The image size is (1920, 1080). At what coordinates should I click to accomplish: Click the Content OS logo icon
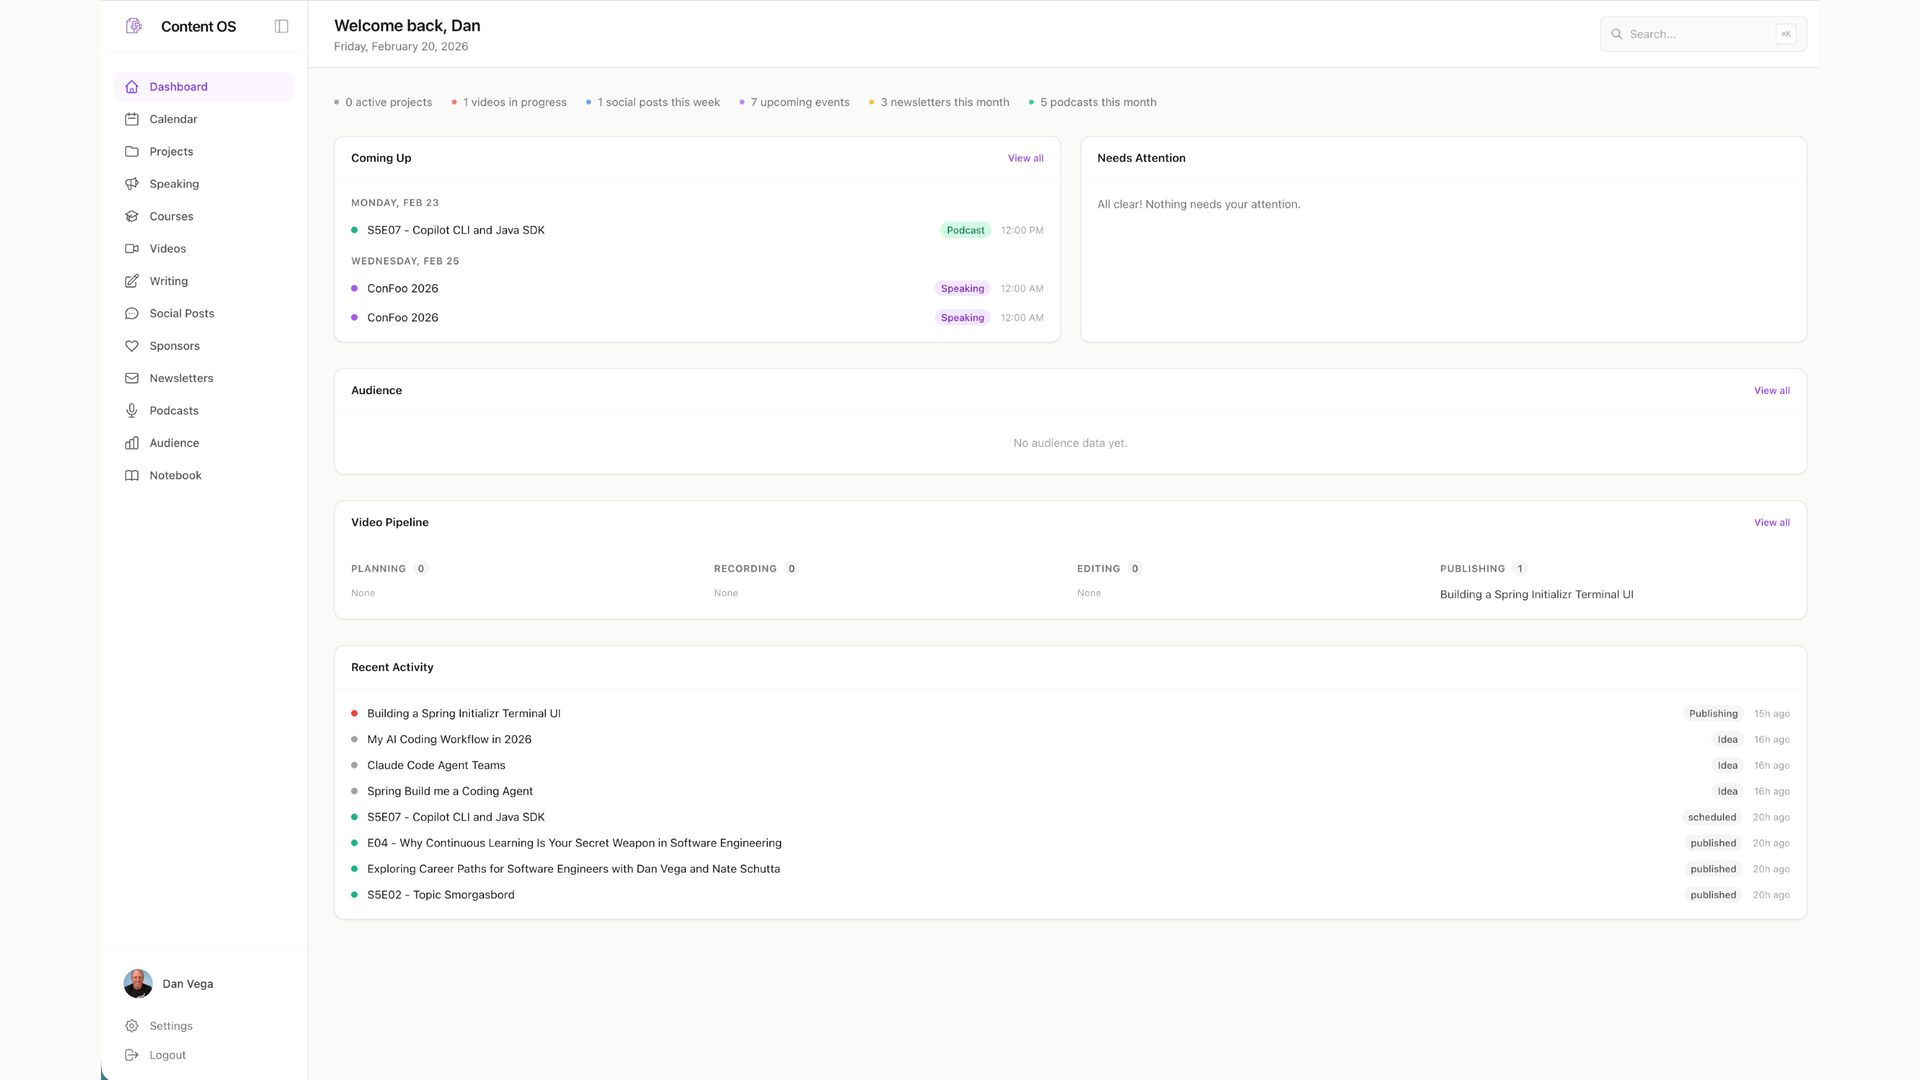(x=134, y=26)
